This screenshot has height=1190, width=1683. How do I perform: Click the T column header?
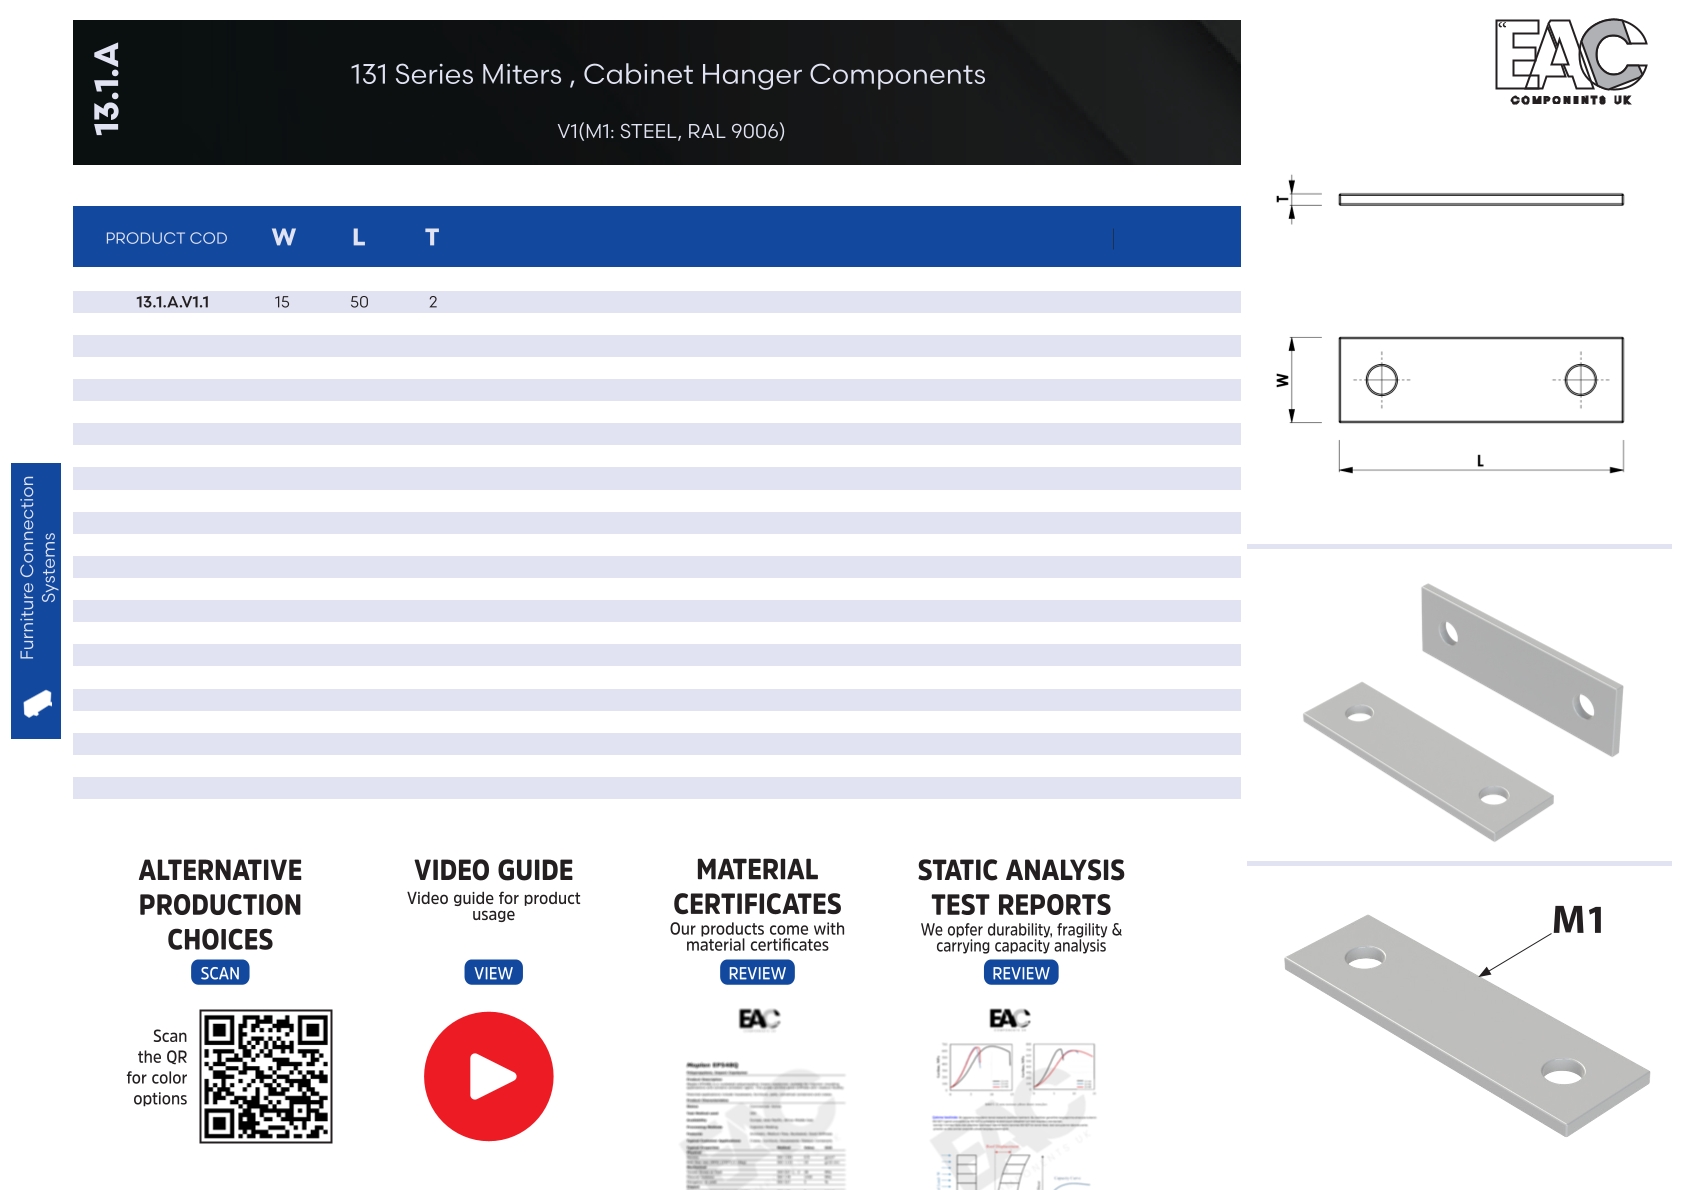tap(432, 238)
